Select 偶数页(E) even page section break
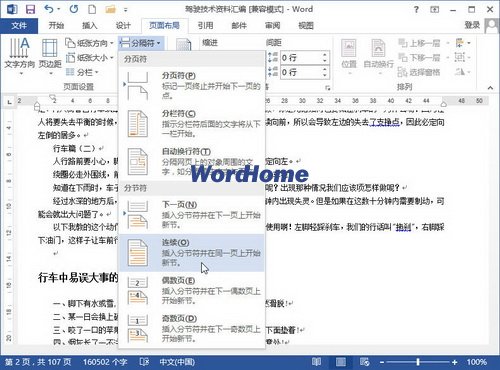This screenshot has height=370, width=500. 192,291
